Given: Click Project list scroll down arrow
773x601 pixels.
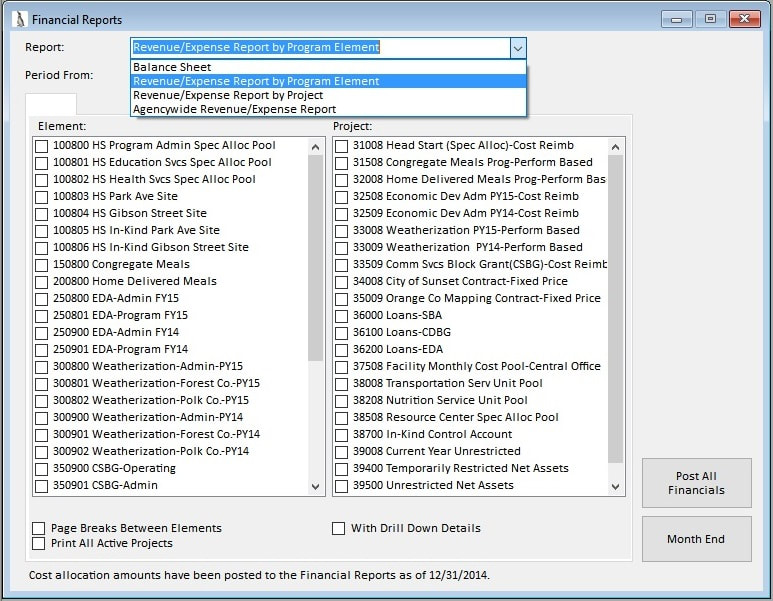Looking at the screenshot, I should (615, 487).
